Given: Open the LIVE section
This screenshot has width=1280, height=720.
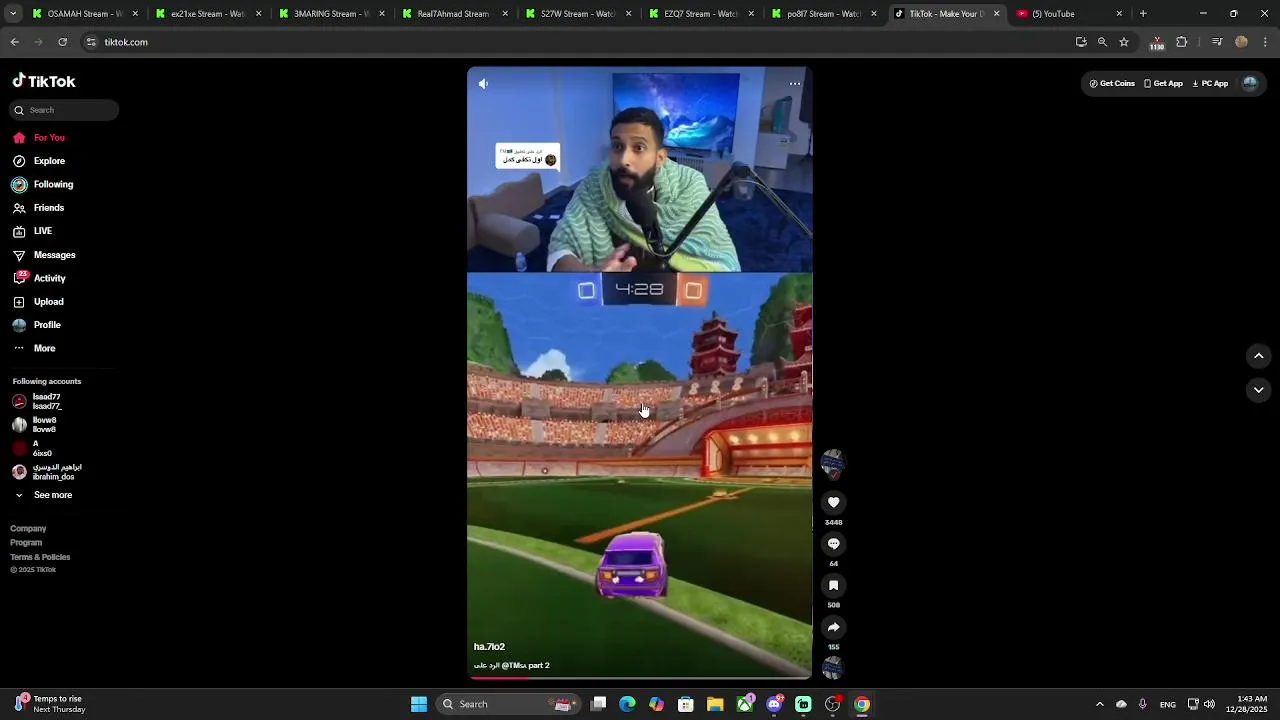Looking at the screenshot, I should 33,231.
